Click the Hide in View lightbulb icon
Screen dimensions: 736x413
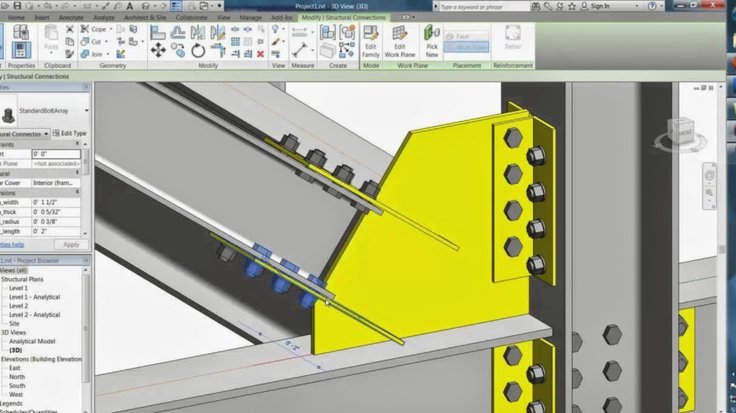[276, 30]
